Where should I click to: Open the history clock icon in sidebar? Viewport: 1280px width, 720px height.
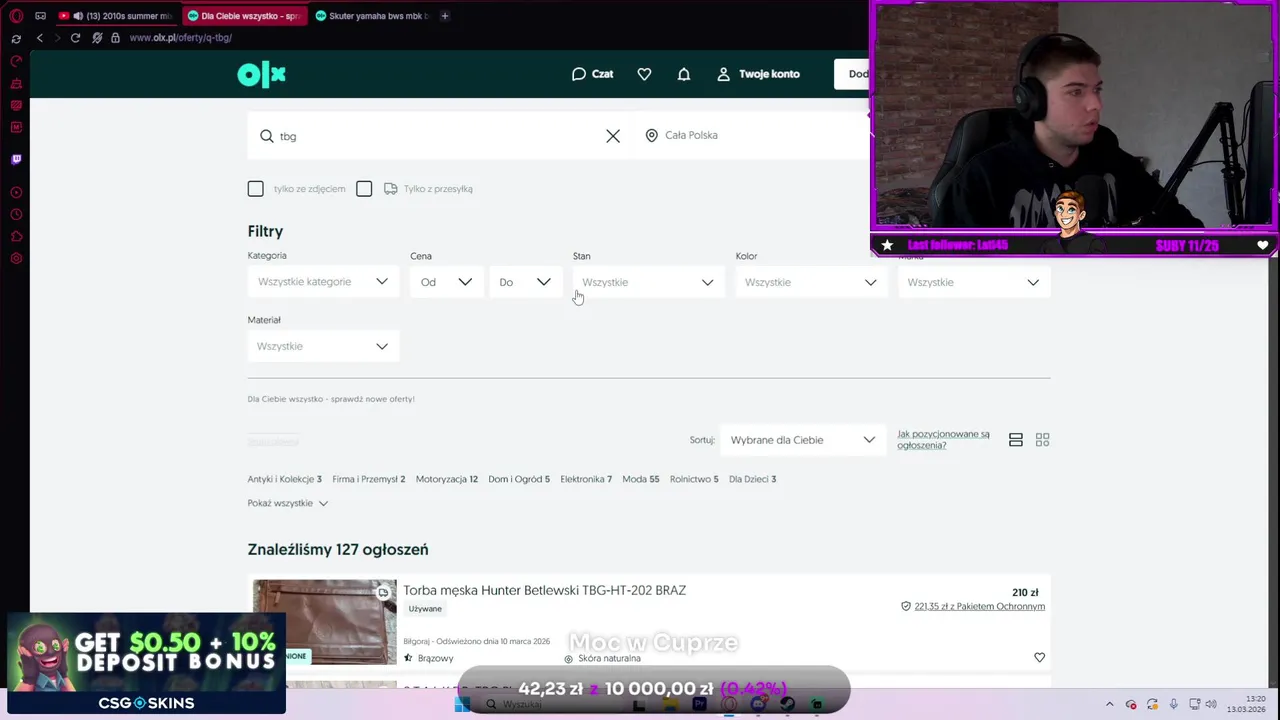pyautogui.click(x=16, y=215)
